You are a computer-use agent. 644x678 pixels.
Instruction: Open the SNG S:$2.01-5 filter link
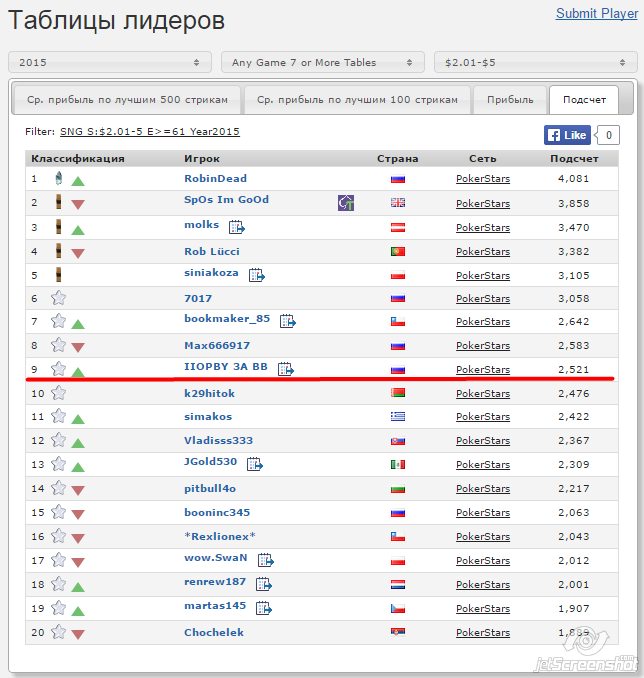(150, 131)
